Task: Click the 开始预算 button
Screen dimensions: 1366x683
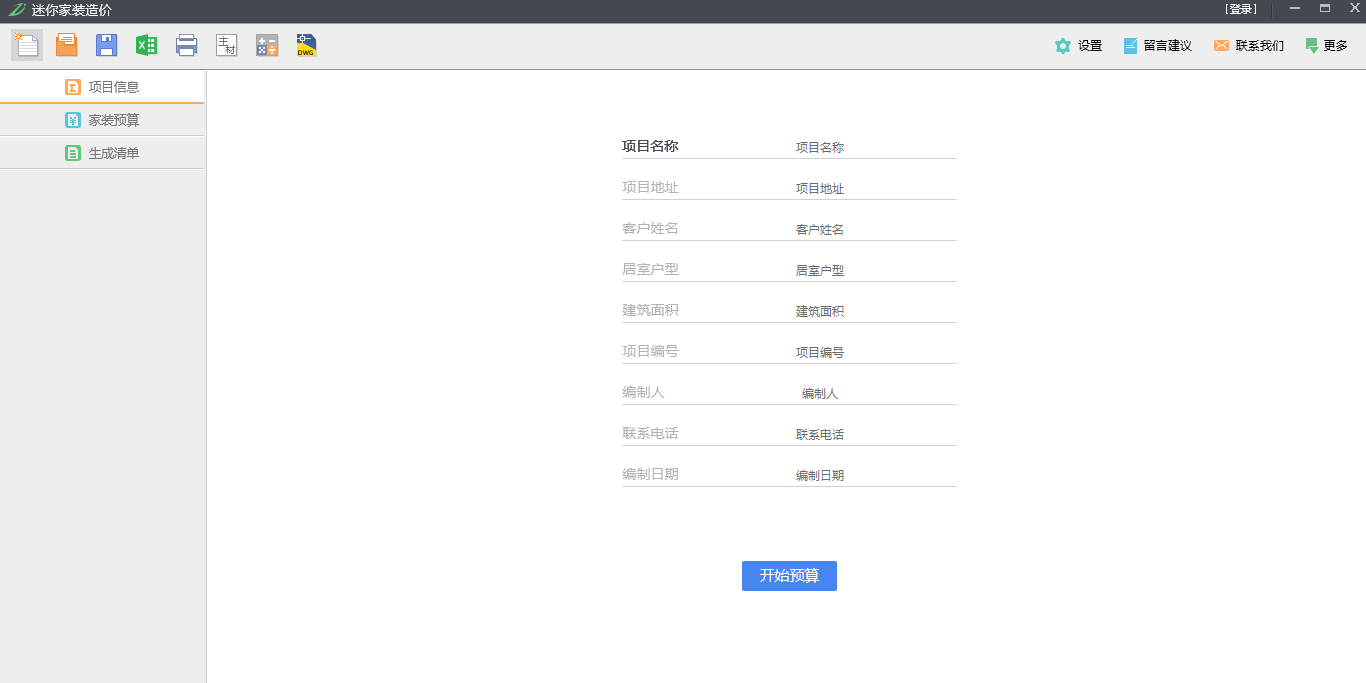Action: [789, 576]
